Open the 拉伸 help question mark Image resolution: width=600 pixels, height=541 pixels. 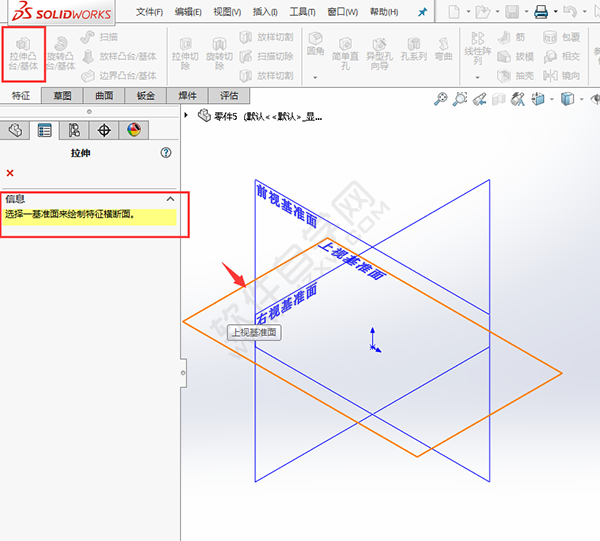pos(166,153)
